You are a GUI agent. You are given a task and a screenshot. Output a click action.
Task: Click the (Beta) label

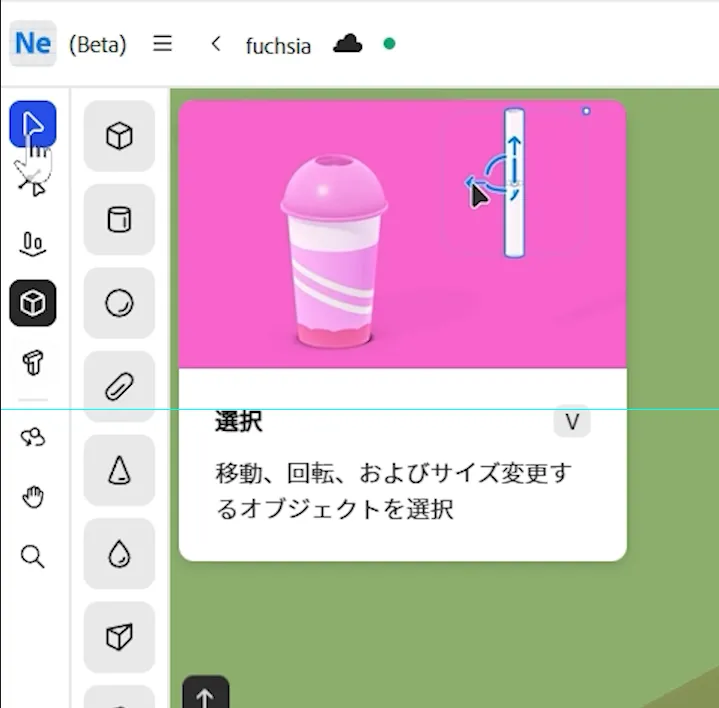click(98, 44)
